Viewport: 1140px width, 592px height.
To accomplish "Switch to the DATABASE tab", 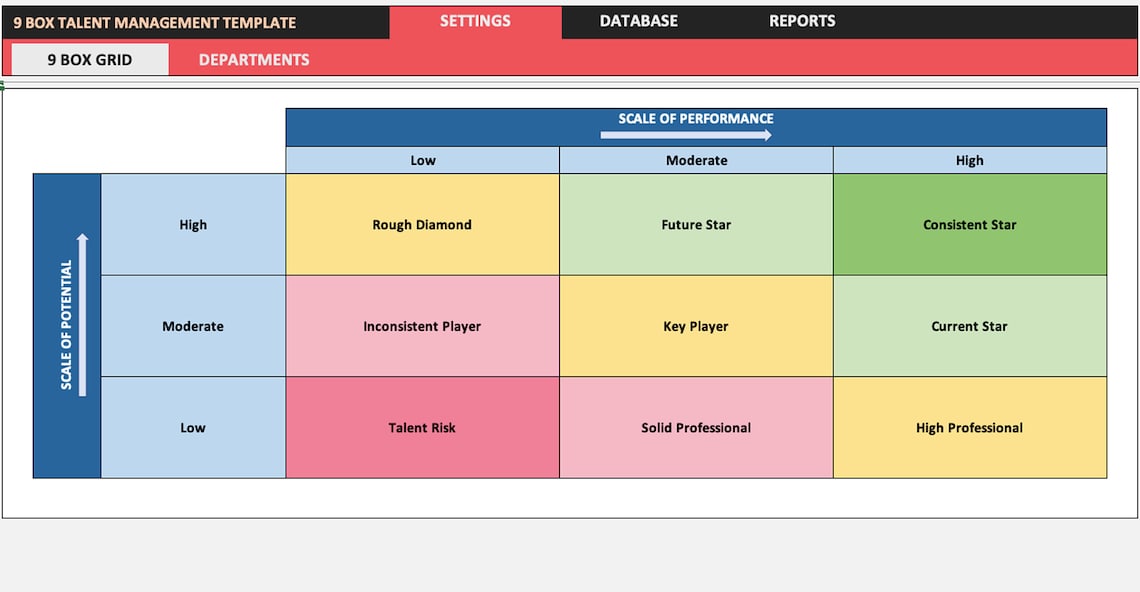I will coord(638,22).
